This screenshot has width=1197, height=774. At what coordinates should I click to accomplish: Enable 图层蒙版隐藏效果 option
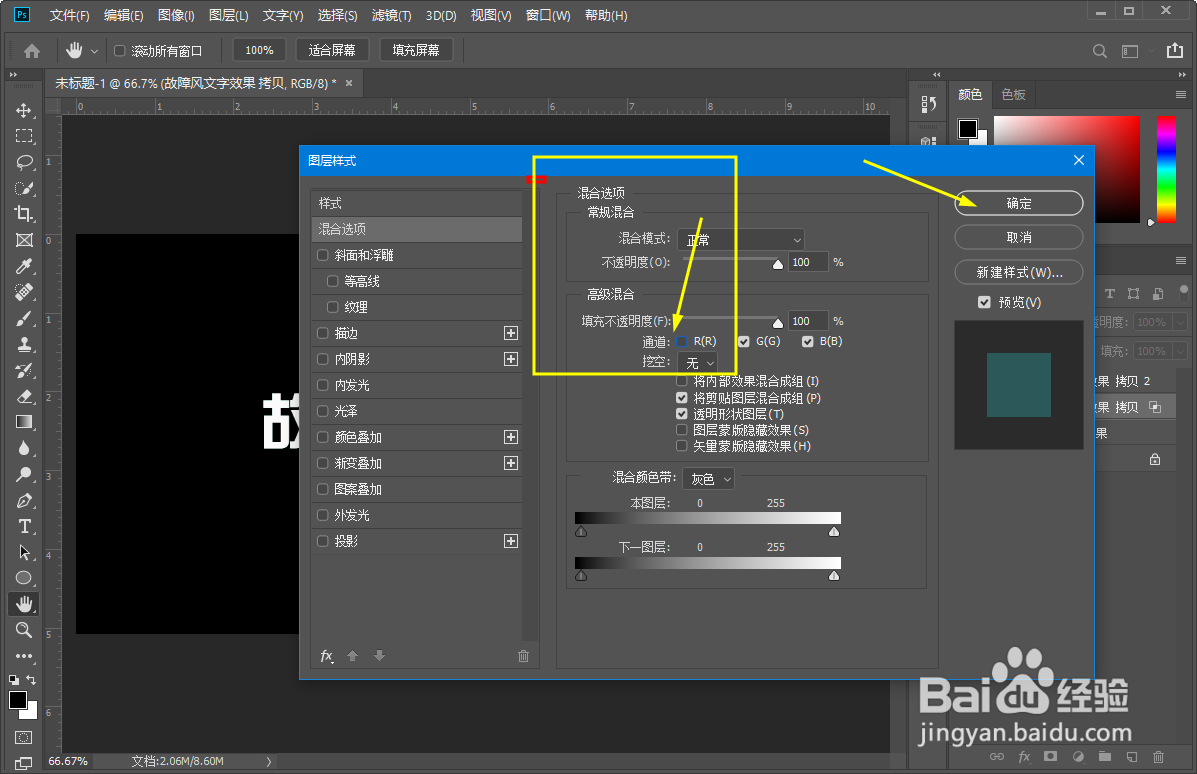coord(682,429)
